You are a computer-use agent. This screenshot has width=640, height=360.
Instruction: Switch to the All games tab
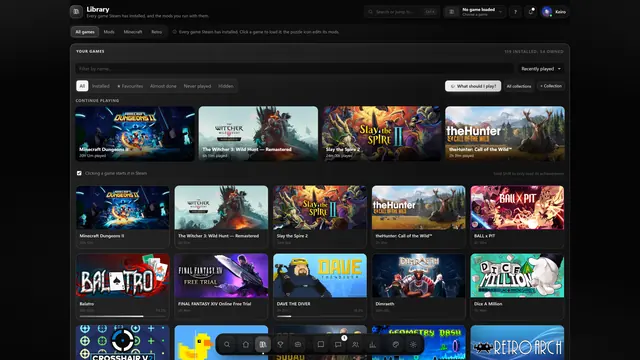[85, 32]
